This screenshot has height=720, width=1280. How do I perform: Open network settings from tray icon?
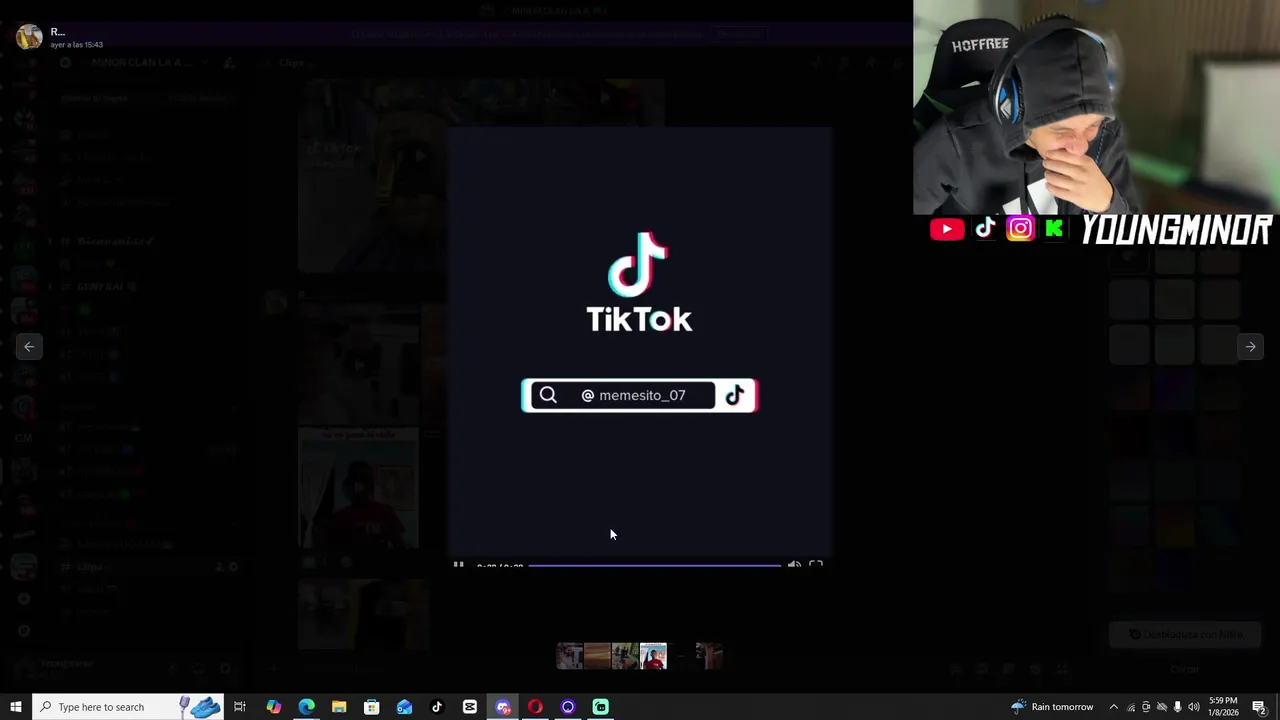(1130, 707)
